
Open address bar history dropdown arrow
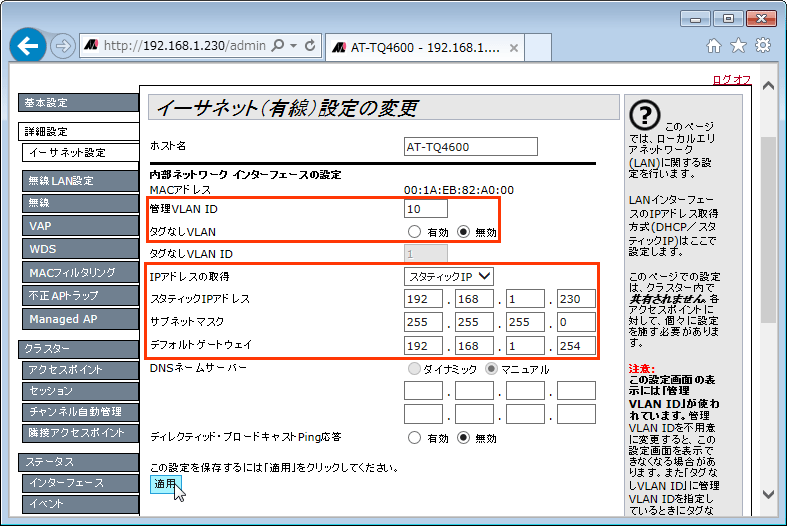(x=293, y=46)
